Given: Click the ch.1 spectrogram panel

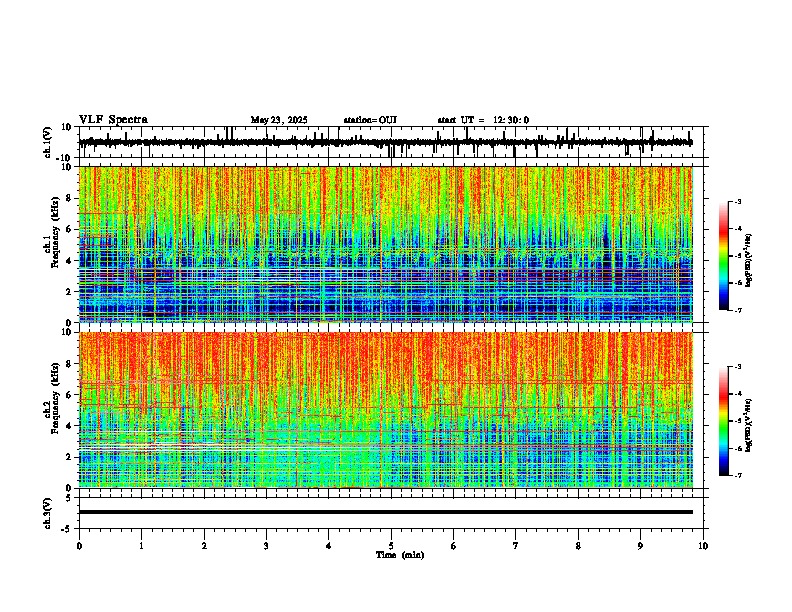Looking at the screenshot, I should tap(386, 244).
